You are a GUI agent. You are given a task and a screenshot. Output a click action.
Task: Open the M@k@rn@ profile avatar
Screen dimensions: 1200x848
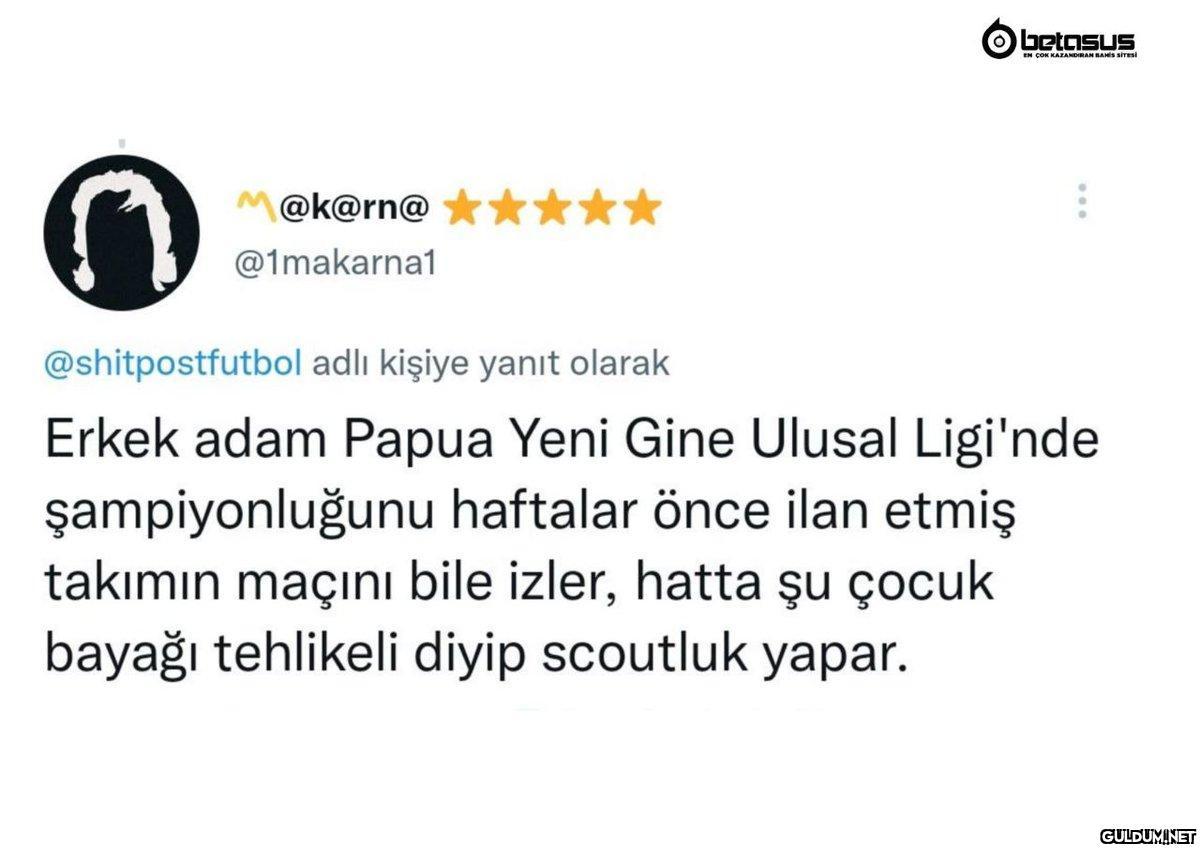tap(122, 233)
